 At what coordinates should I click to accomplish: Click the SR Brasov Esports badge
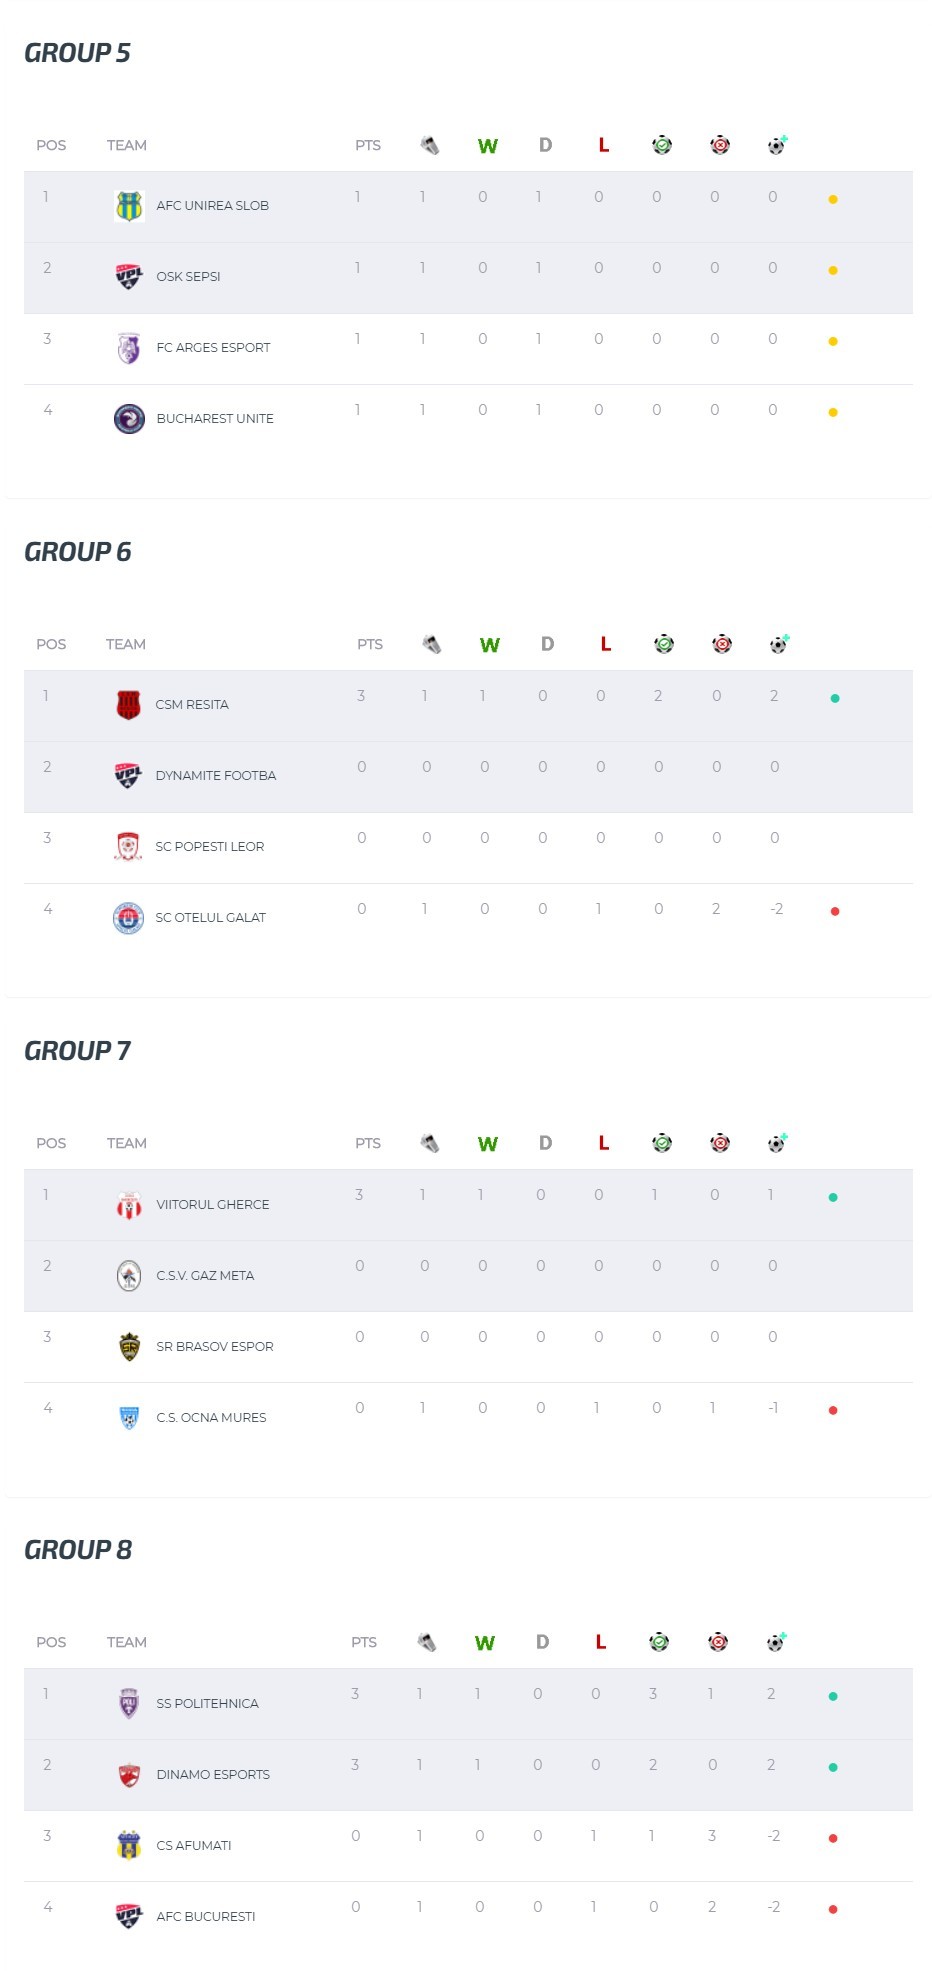tap(129, 1347)
